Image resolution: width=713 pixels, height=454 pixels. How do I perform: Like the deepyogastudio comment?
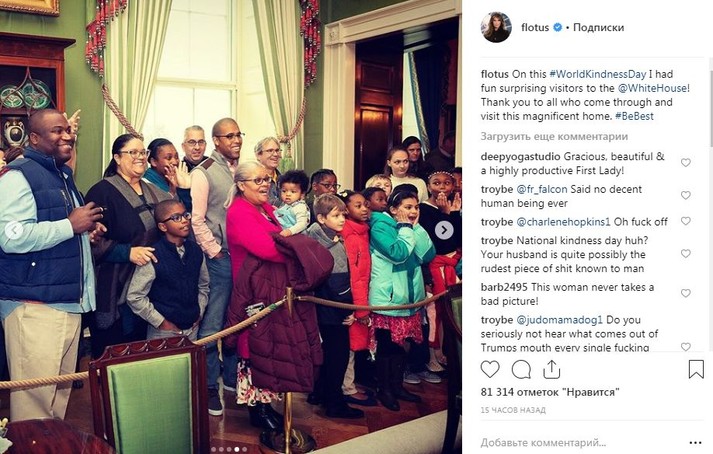click(x=686, y=163)
